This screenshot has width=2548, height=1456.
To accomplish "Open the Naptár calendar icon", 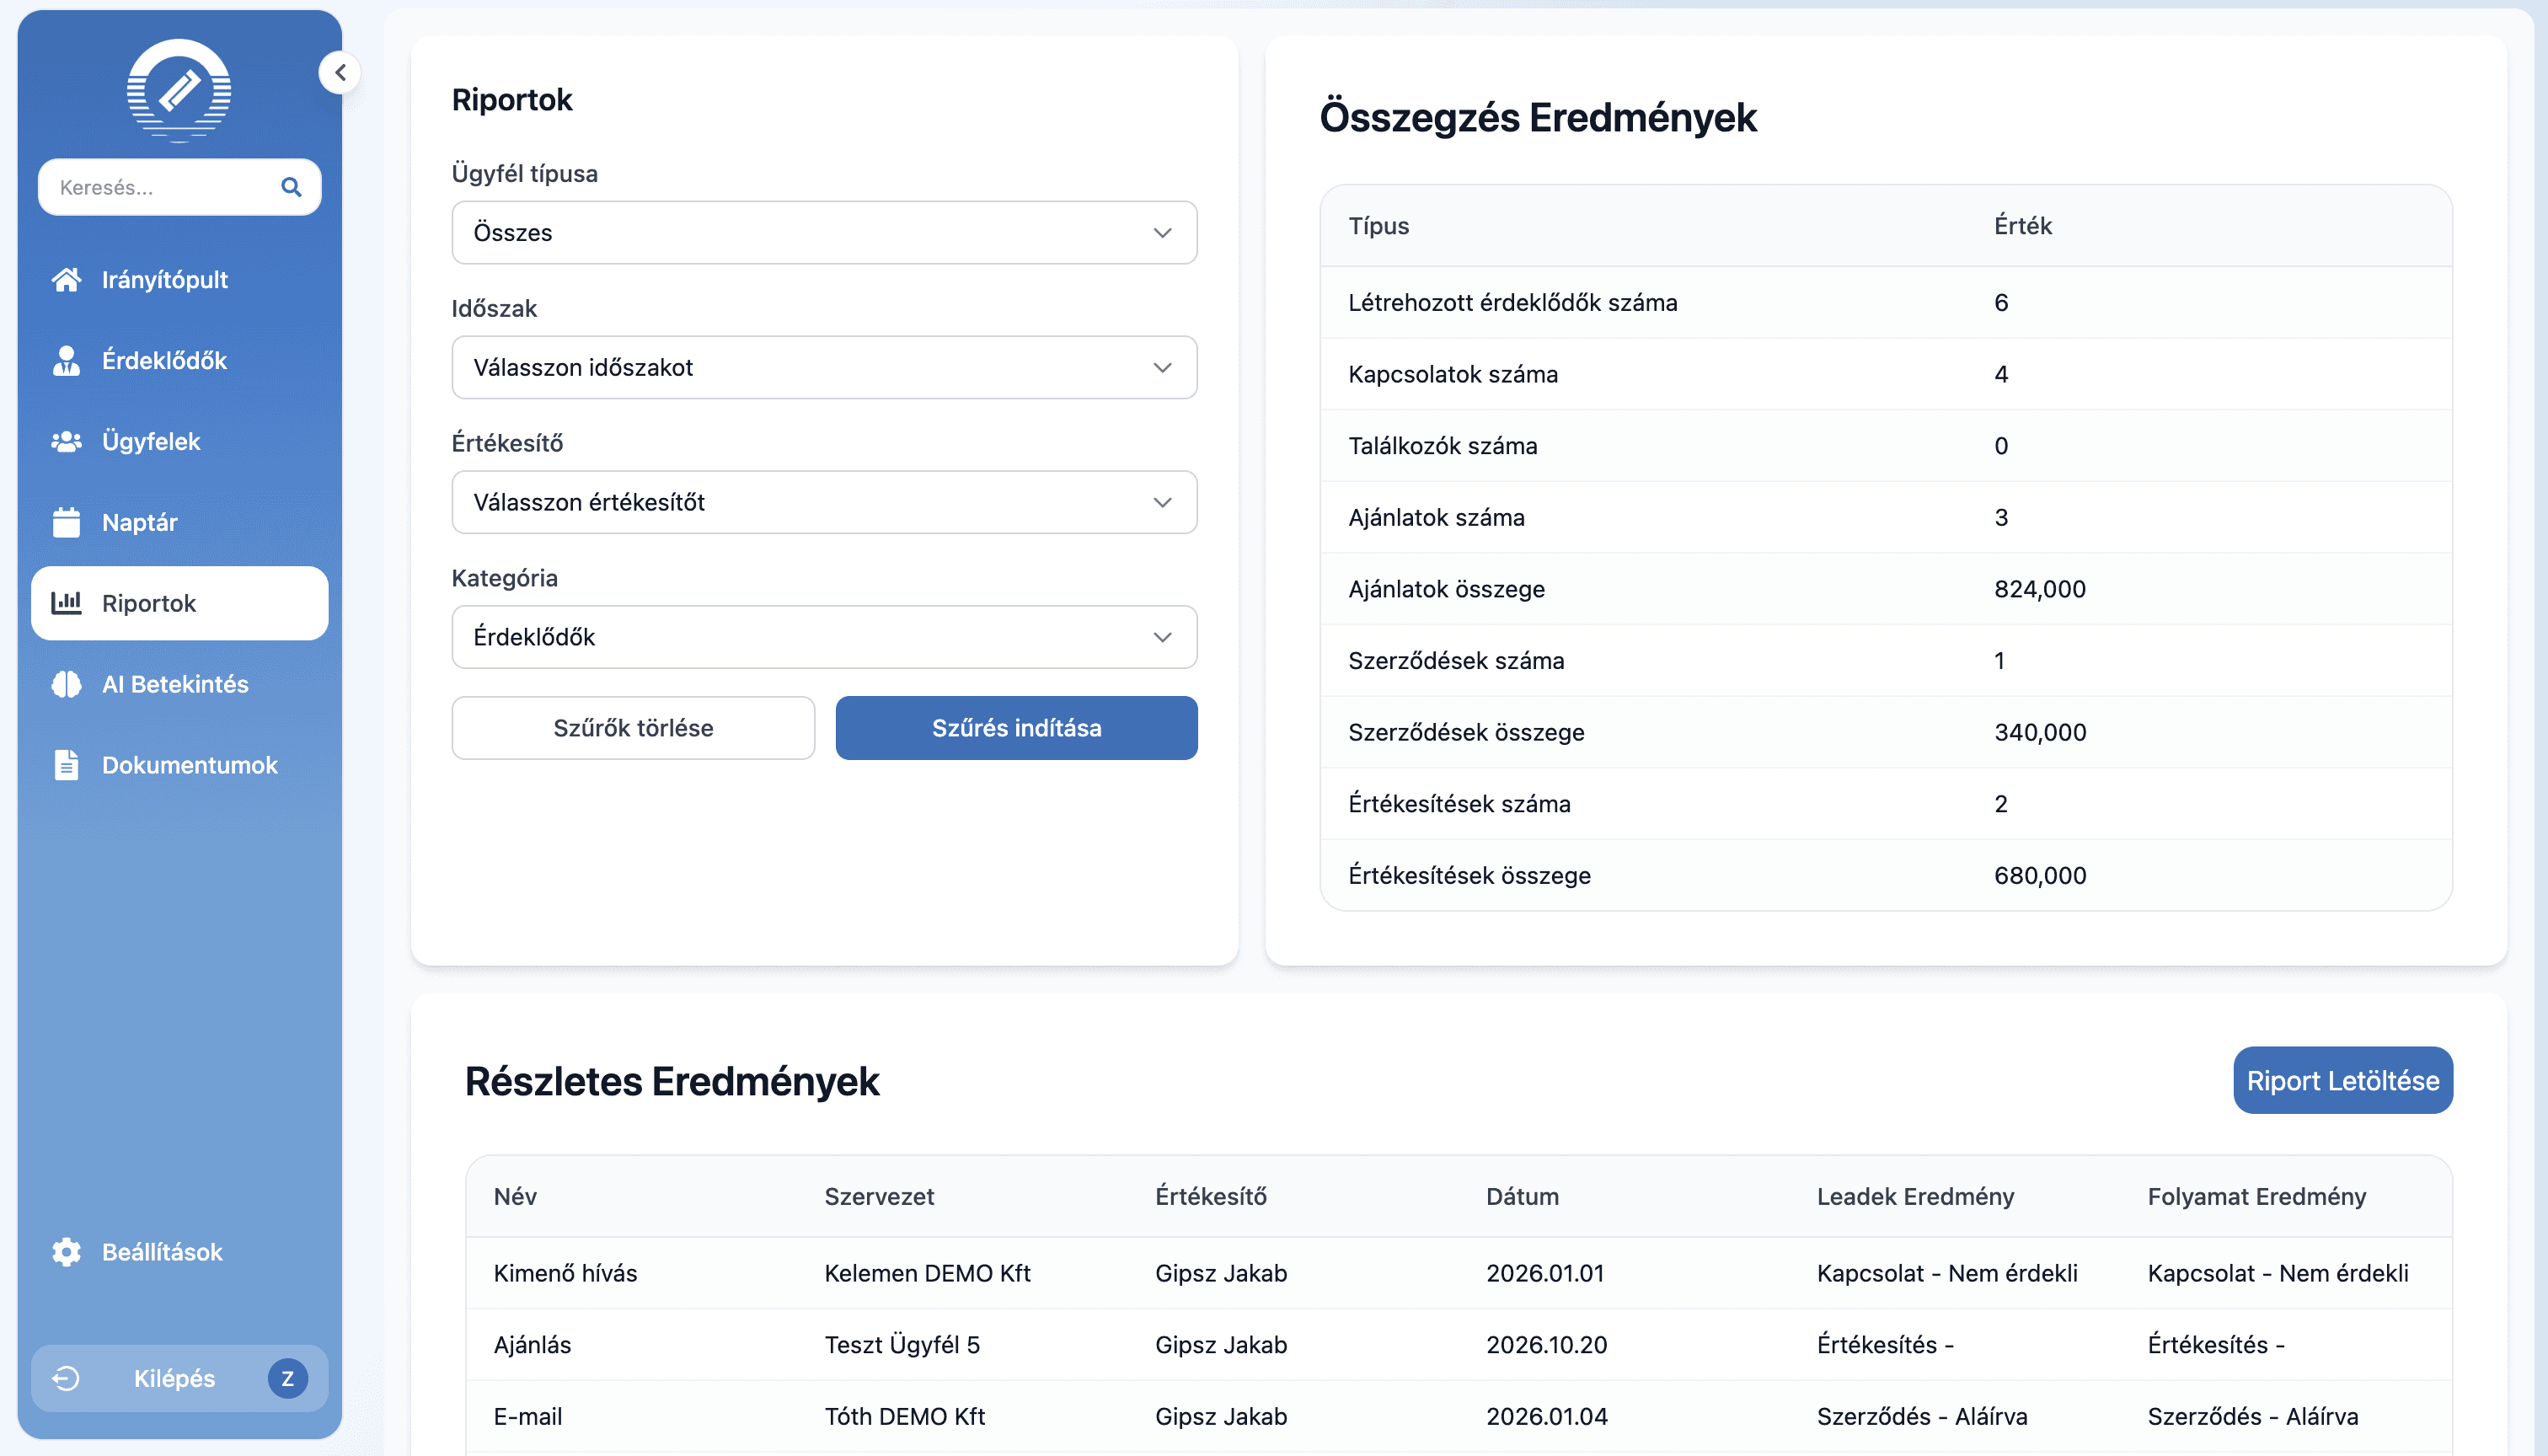I will tap(66, 522).
